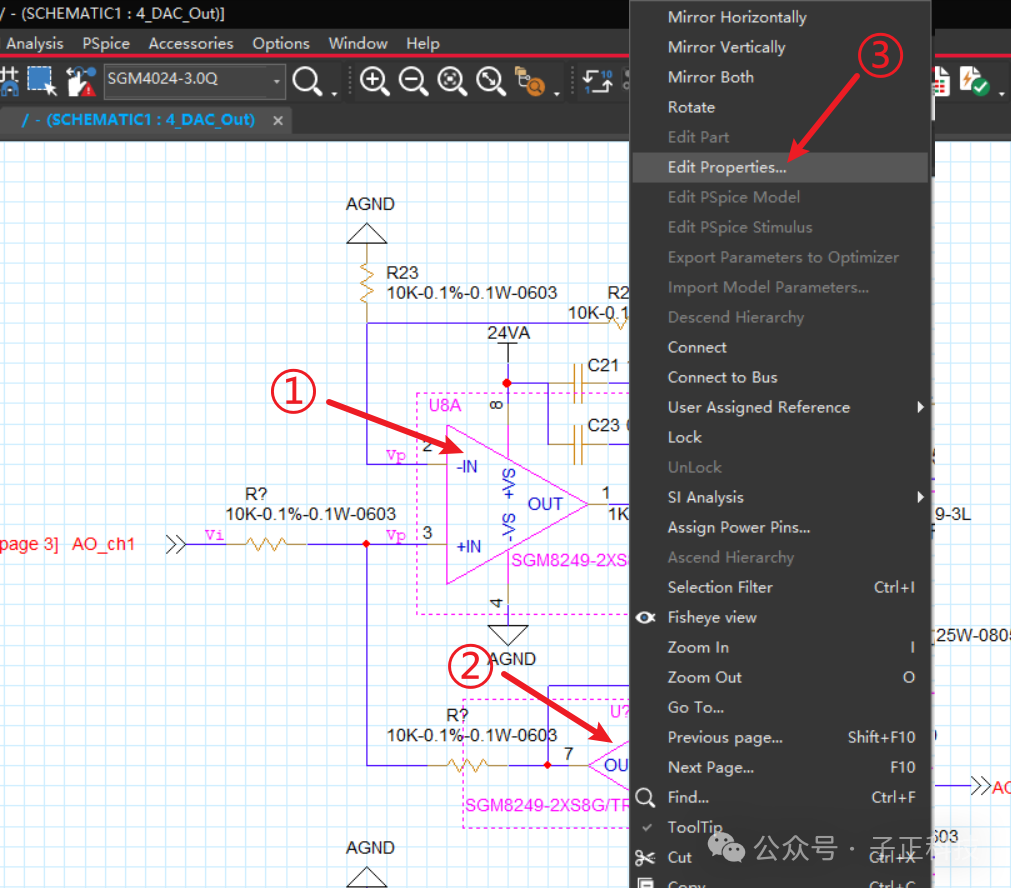
Task: Select Go To... in the context menu
Action: (780, 707)
